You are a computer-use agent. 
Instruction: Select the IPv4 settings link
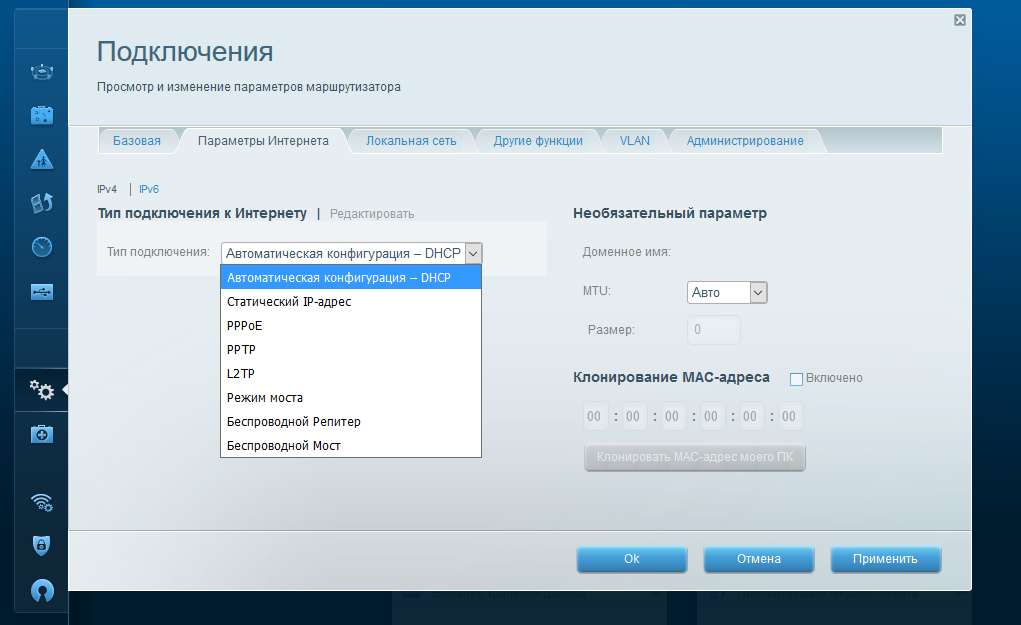[x=107, y=189]
